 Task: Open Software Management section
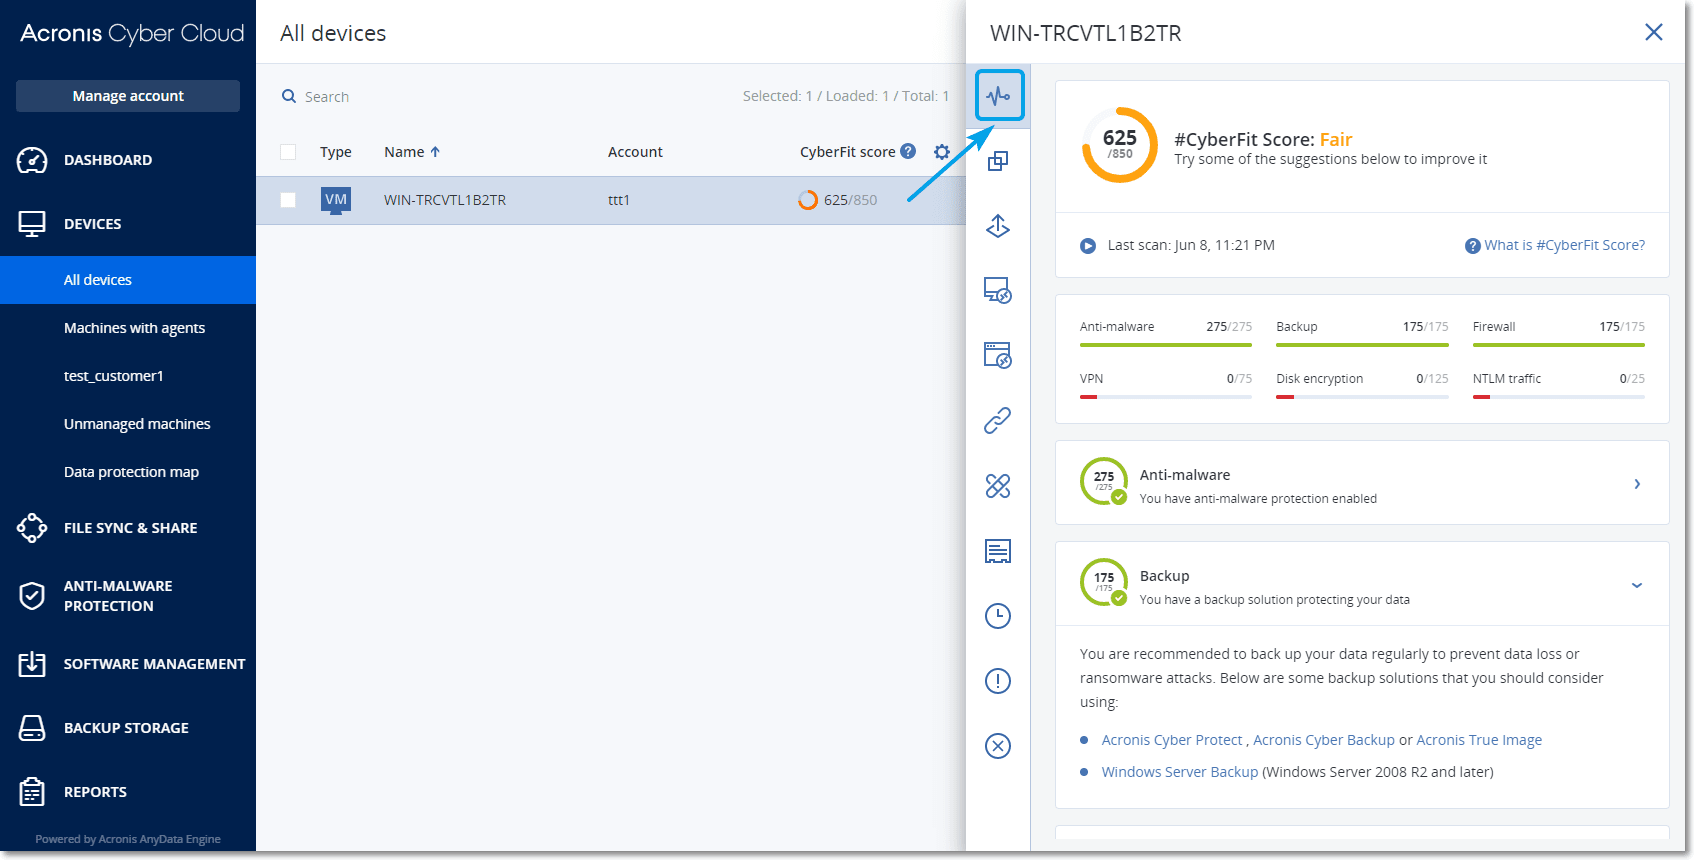pyautogui.click(x=128, y=664)
